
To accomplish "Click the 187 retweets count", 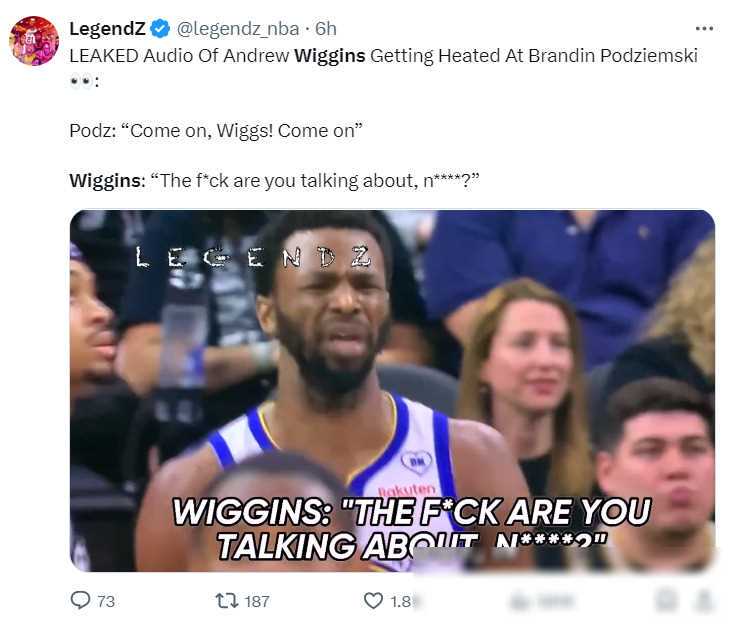I will (257, 601).
